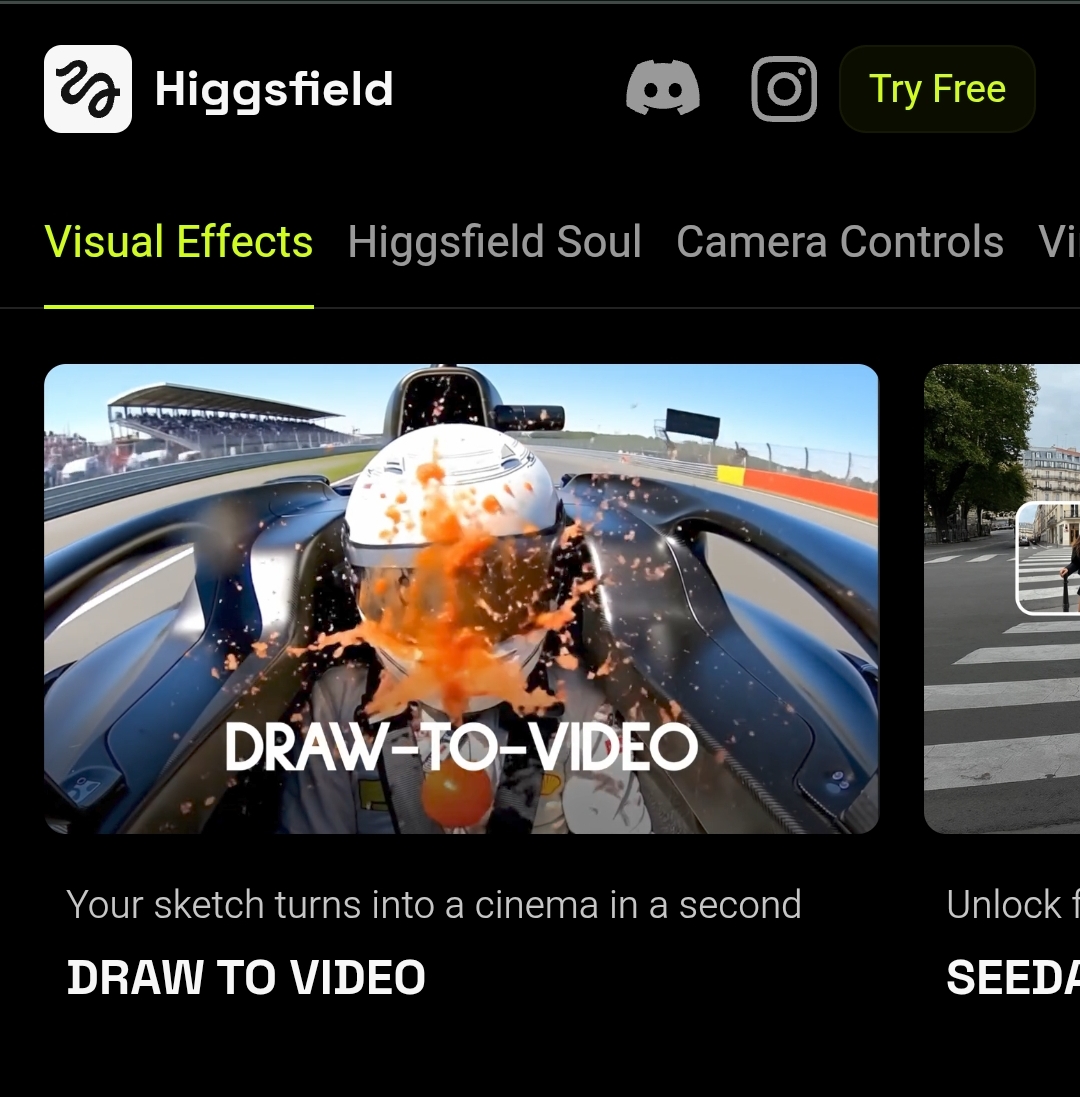The image size is (1080, 1097).
Task: Click the Higgsfield brand name text
Action: click(273, 90)
